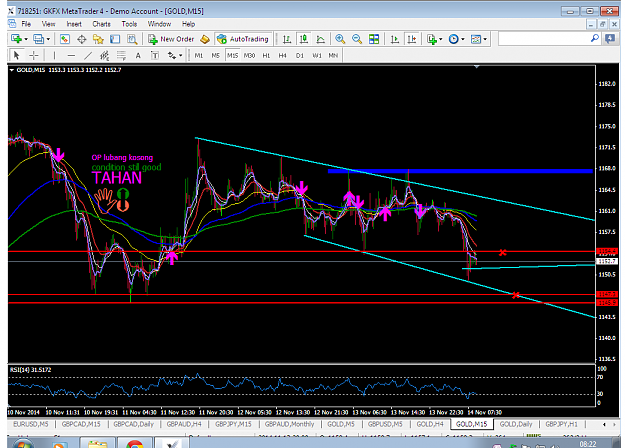Click the New Order button

click(171, 39)
